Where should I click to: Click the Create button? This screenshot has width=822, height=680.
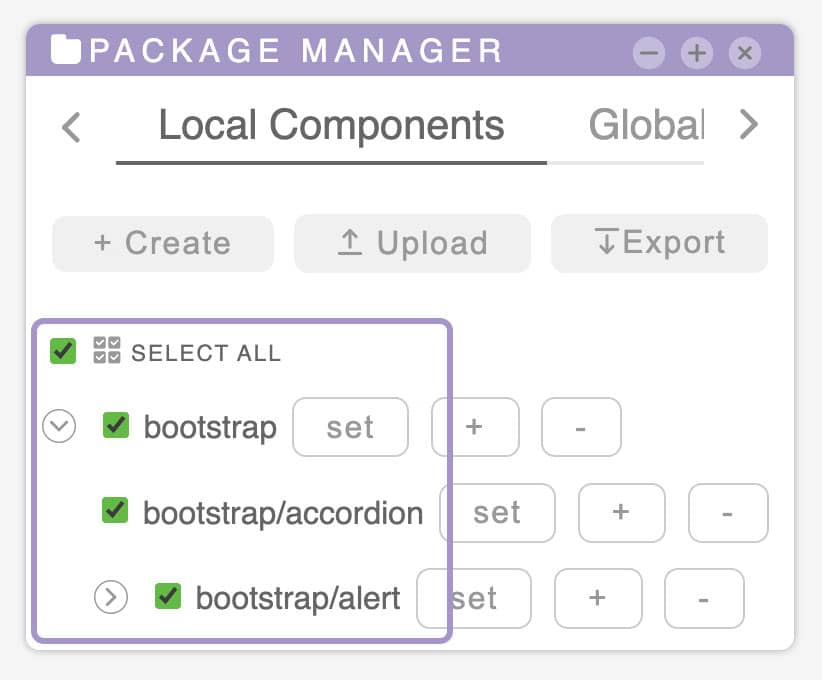click(163, 244)
